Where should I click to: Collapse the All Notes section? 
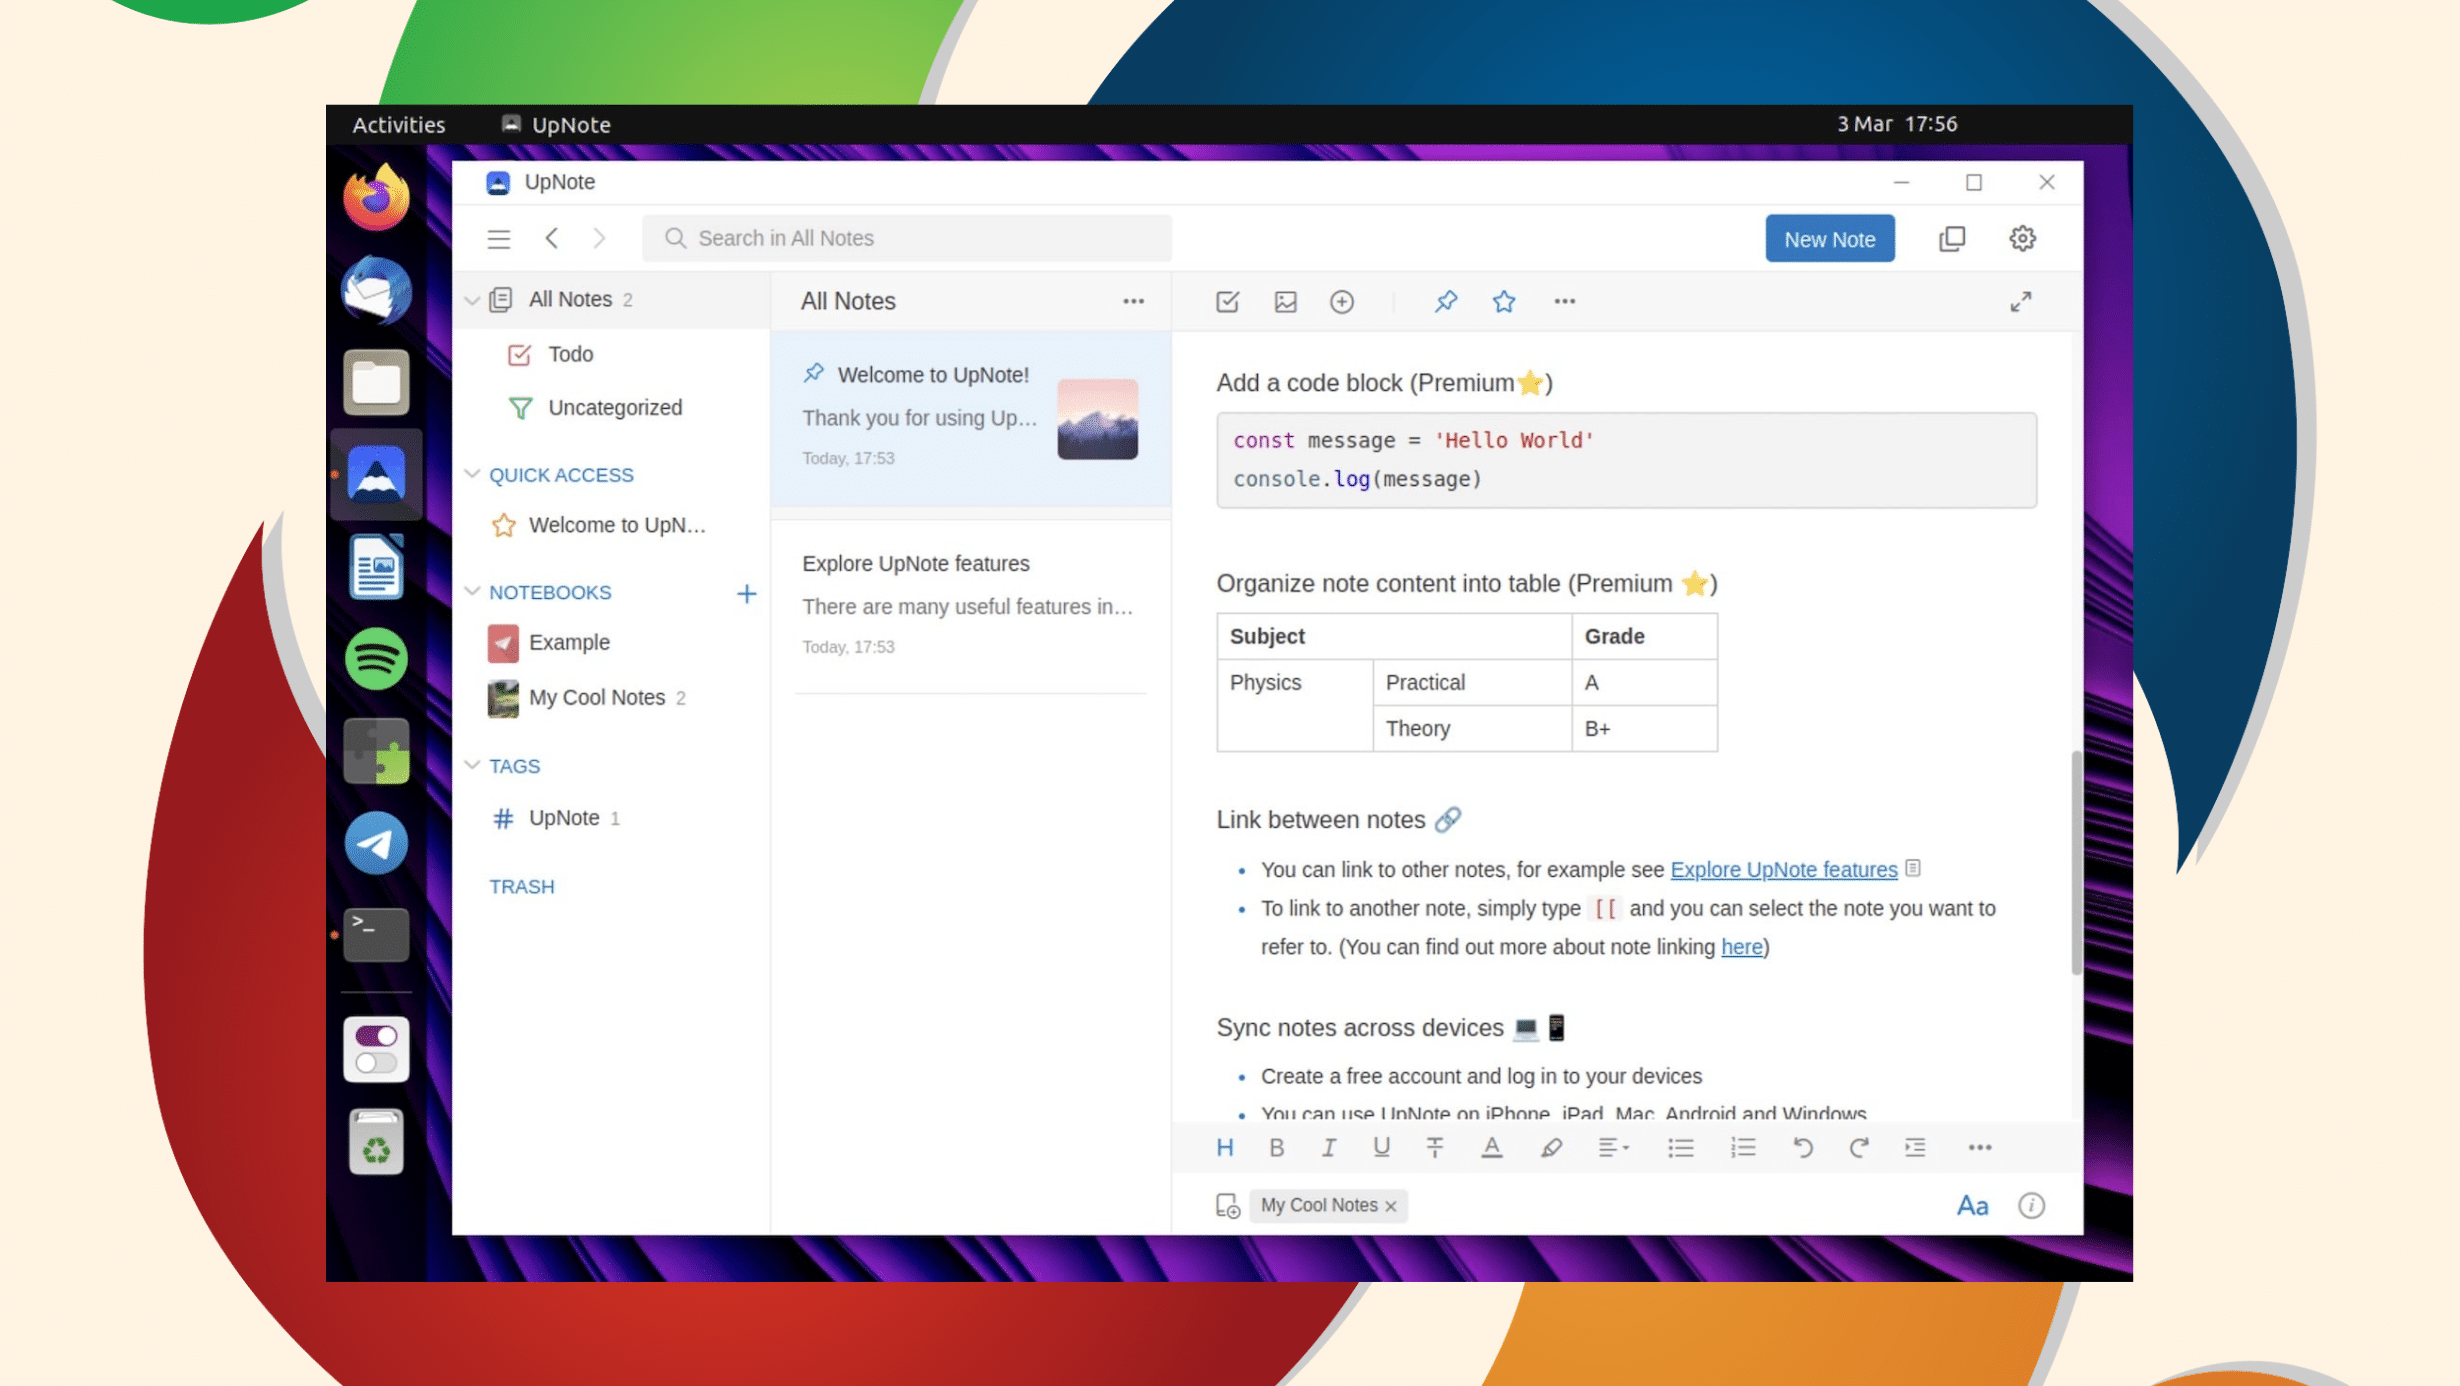(x=472, y=300)
